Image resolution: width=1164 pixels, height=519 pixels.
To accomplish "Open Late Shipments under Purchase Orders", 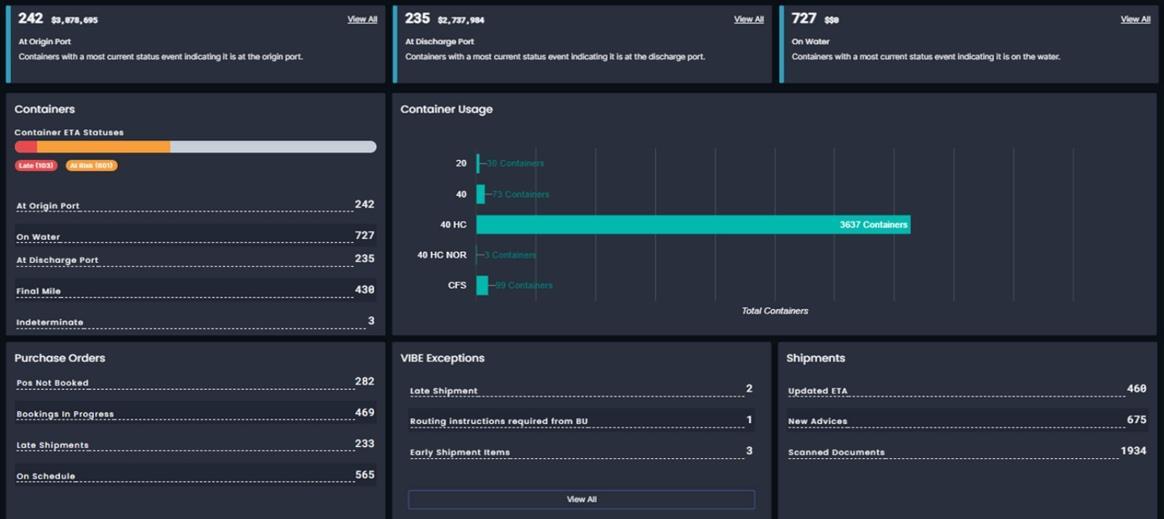I will click(195, 444).
